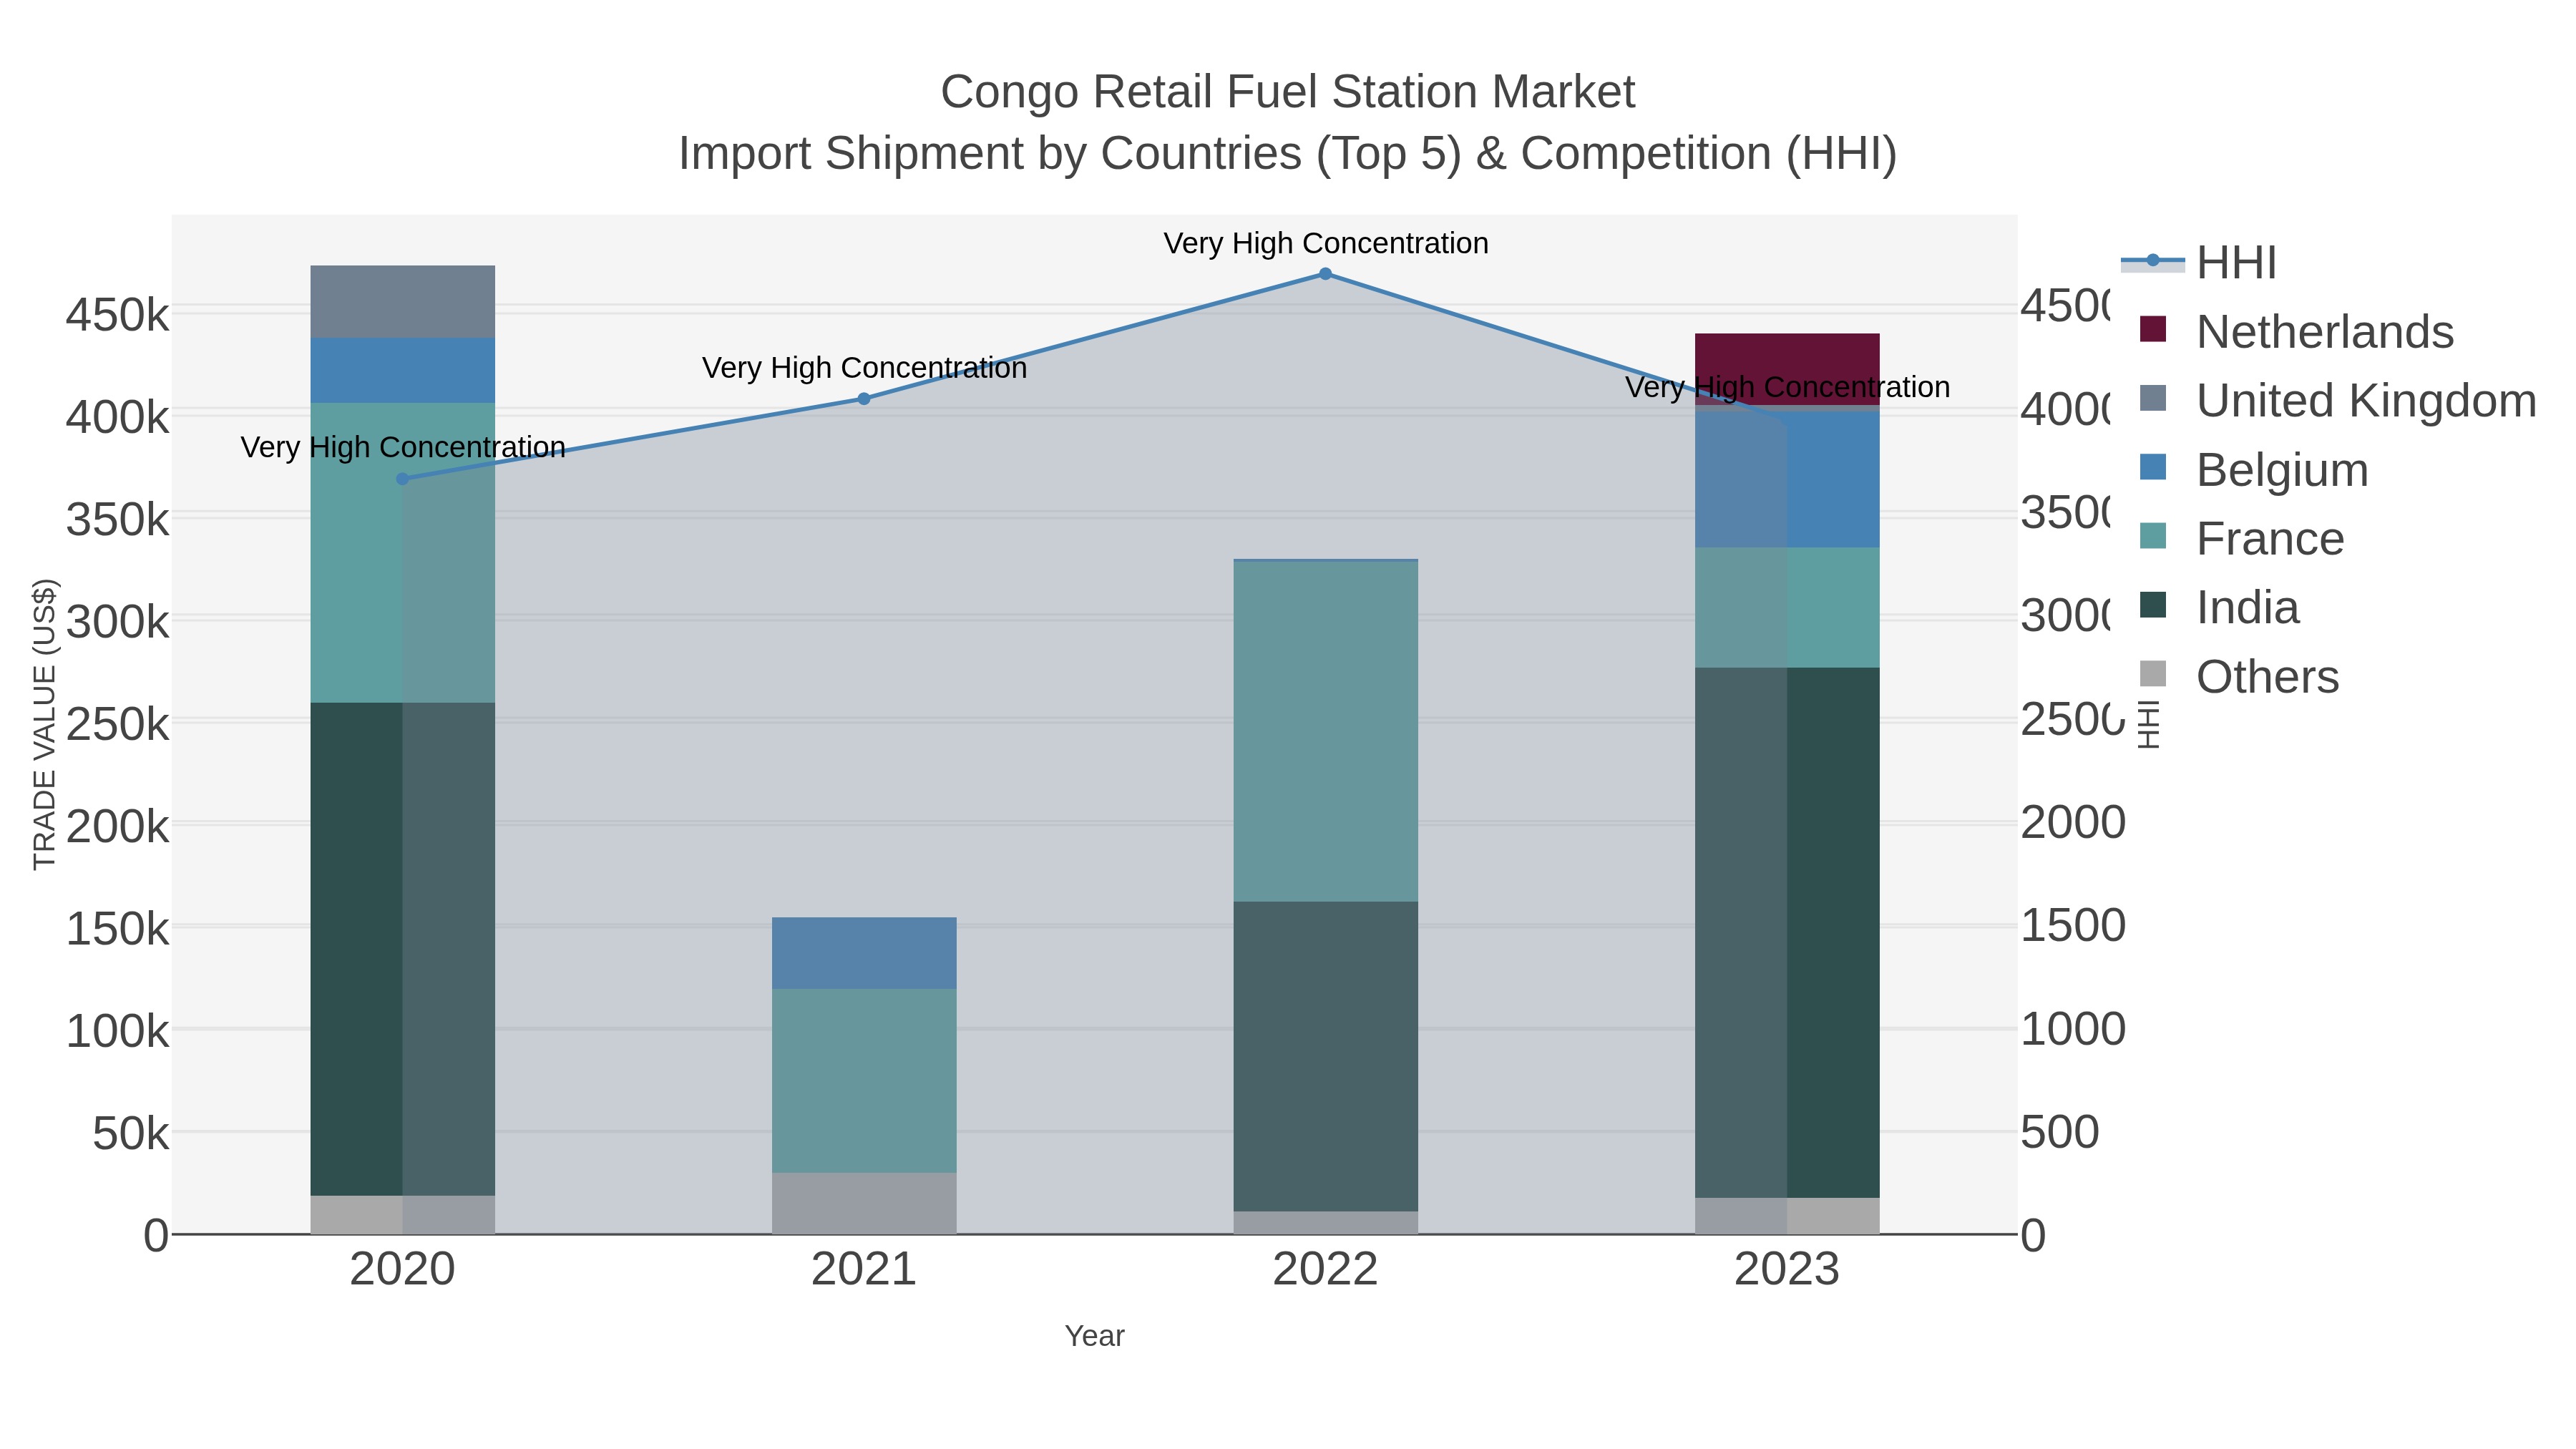Click the TRADE VALUE (US$) axis title
Viewport: 2576px width, 1449px height.
45,724
